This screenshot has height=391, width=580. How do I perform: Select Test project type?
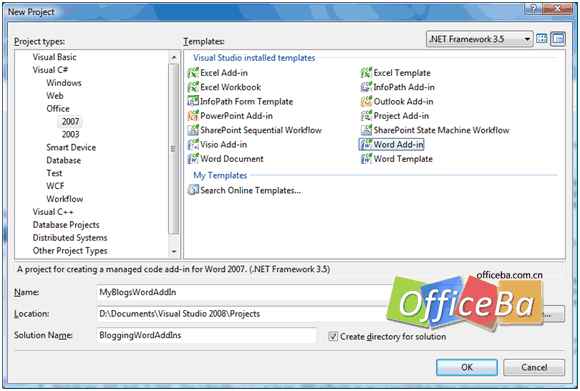54,173
